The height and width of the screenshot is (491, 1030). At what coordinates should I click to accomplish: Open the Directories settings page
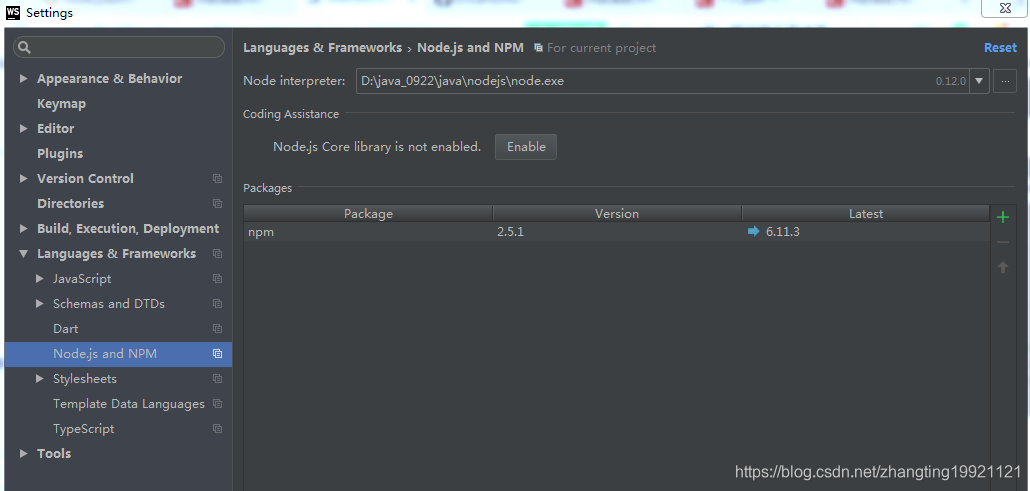[x=70, y=204]
